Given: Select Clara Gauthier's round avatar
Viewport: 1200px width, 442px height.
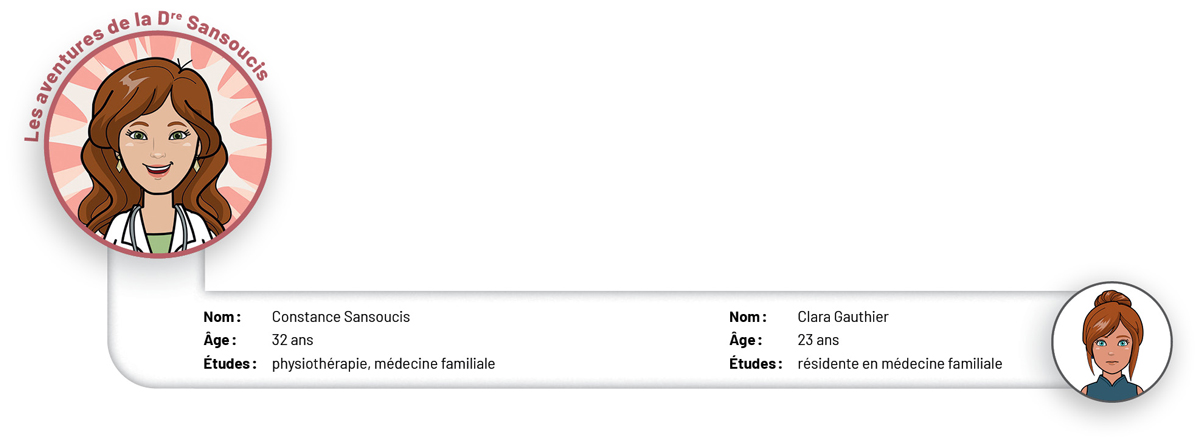Looking at the screenshot, I should (x=1111, y=342).
